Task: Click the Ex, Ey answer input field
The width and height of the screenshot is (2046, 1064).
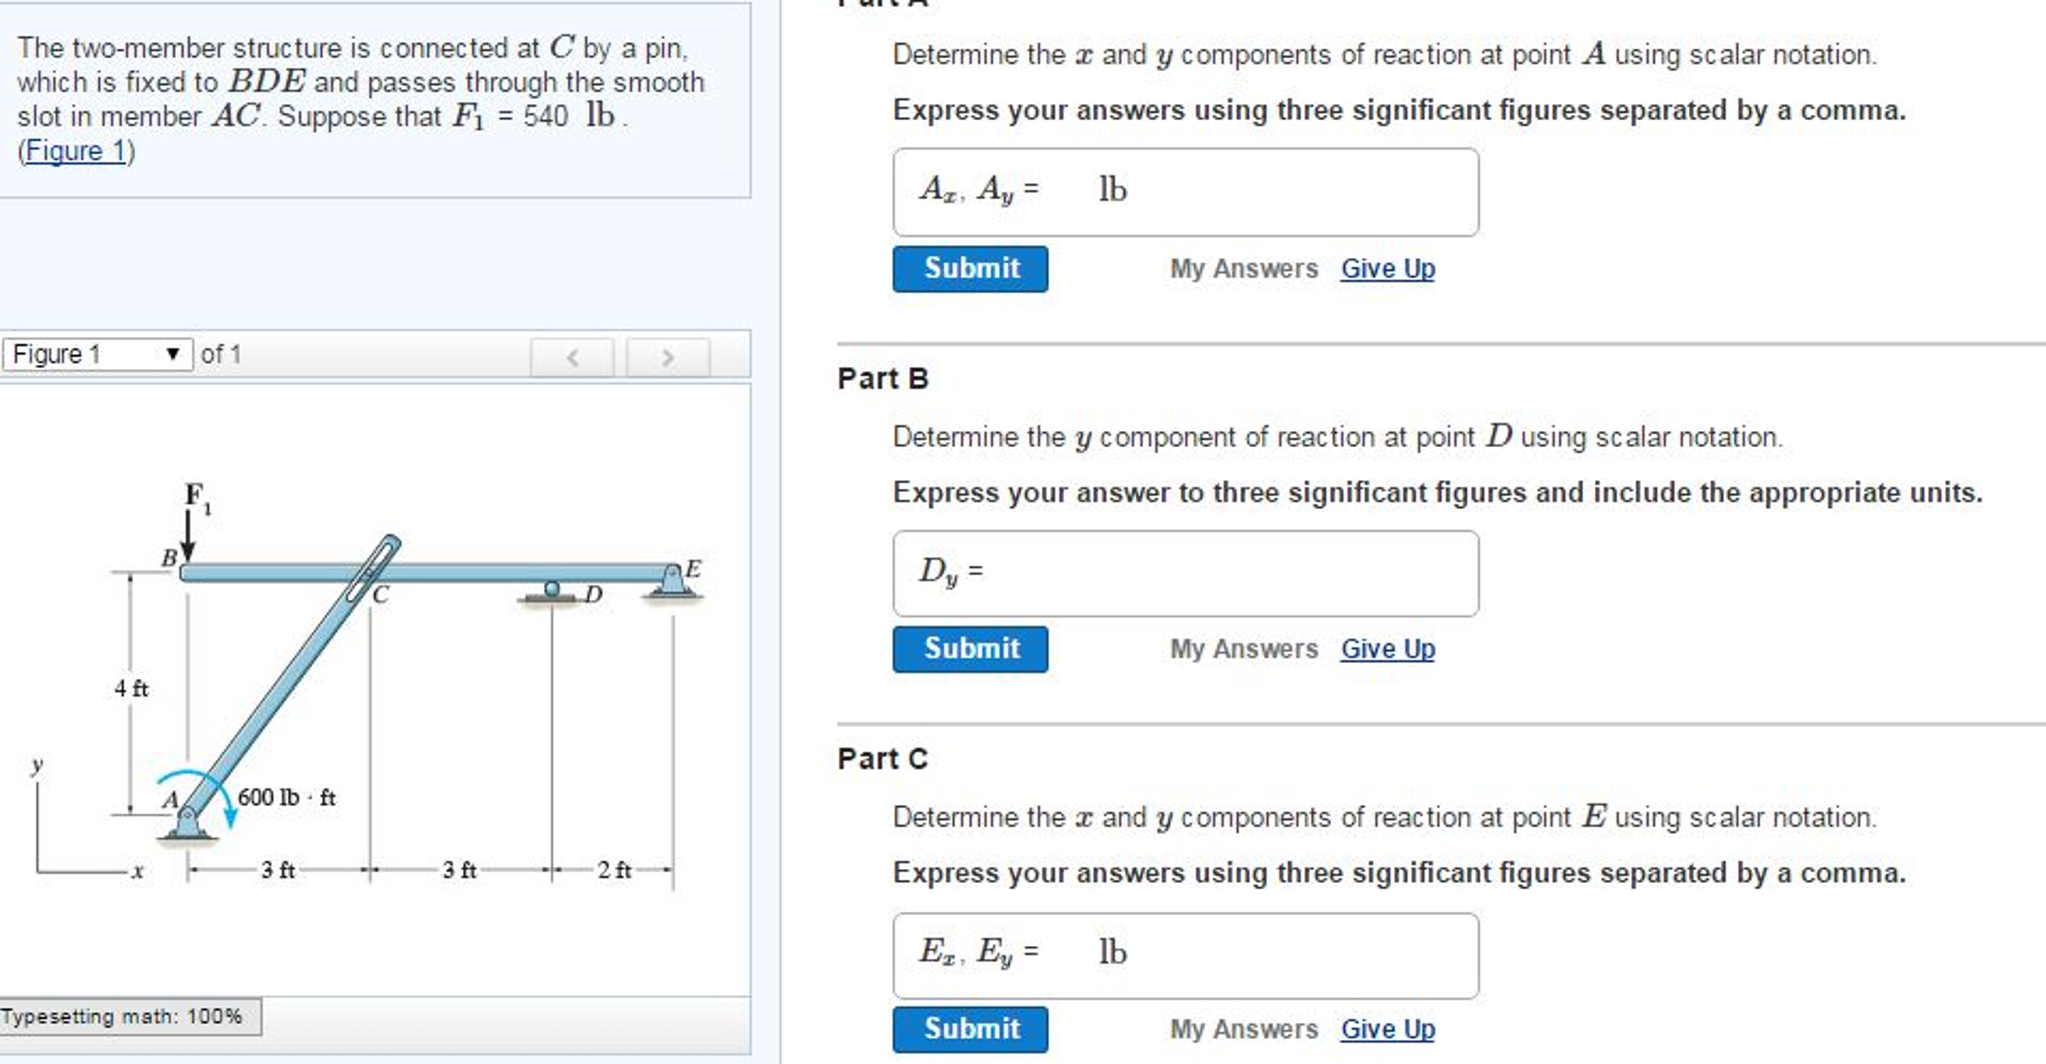Action: pyautogui.click(x=1180, y=952)
